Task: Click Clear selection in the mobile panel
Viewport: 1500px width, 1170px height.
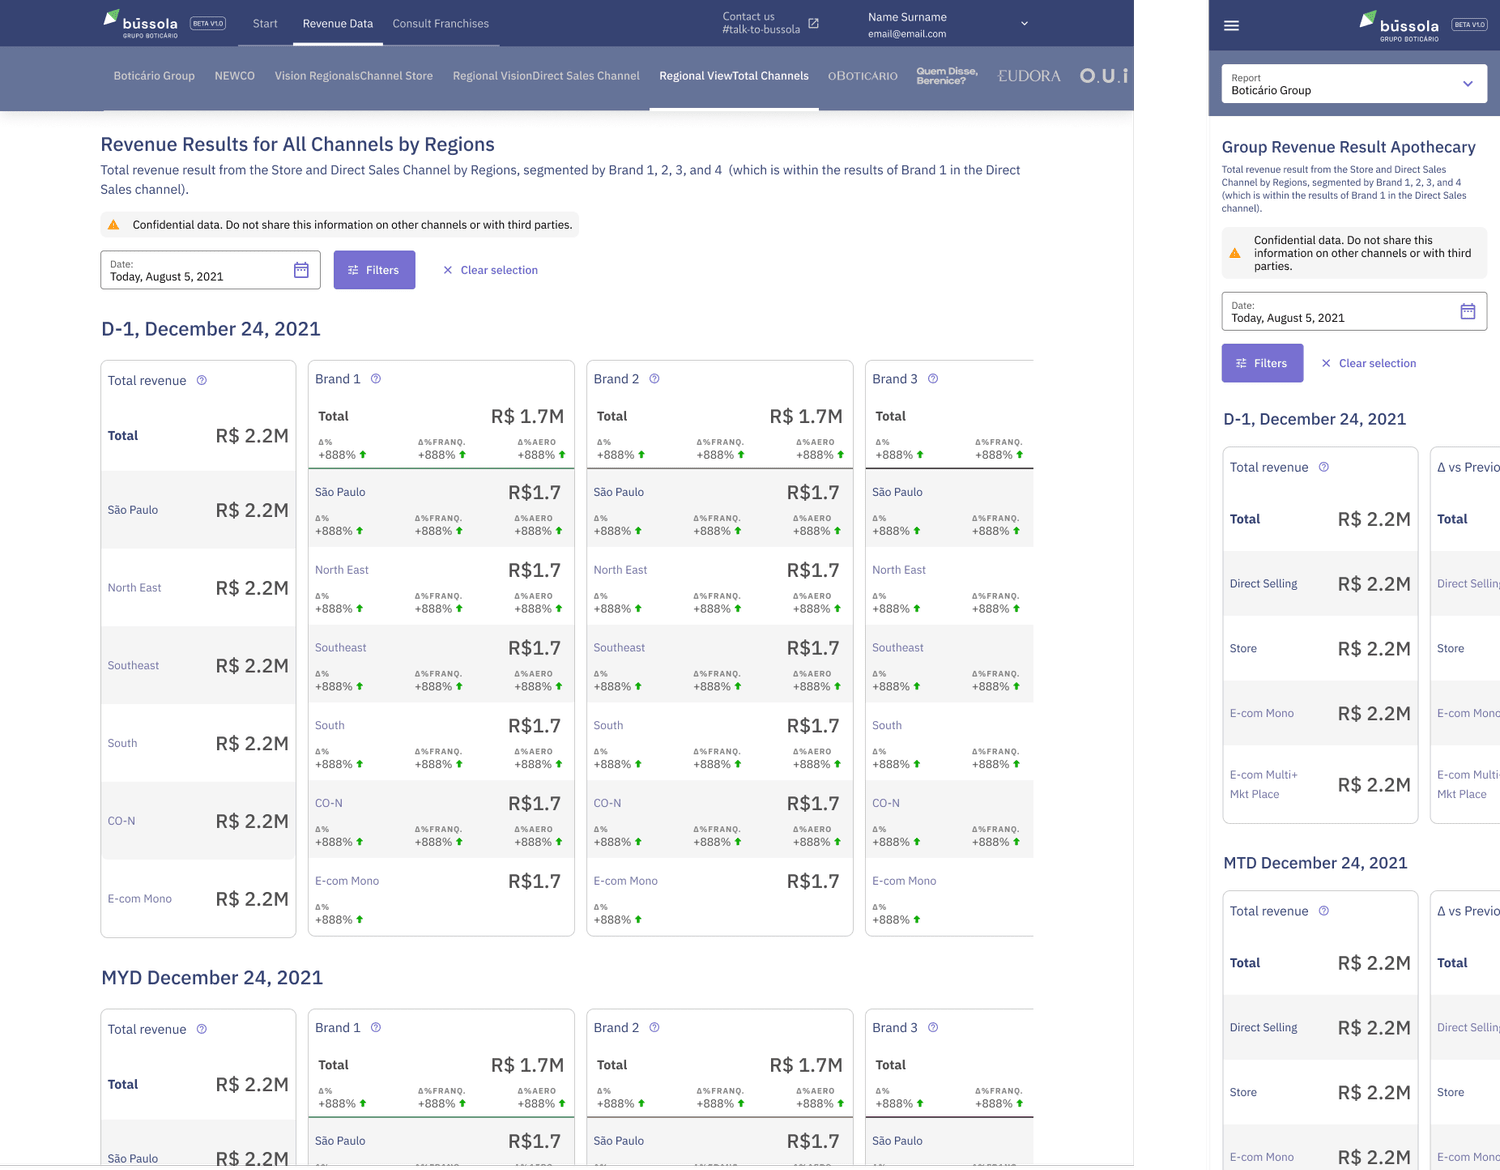Action: click(1369, 363)
